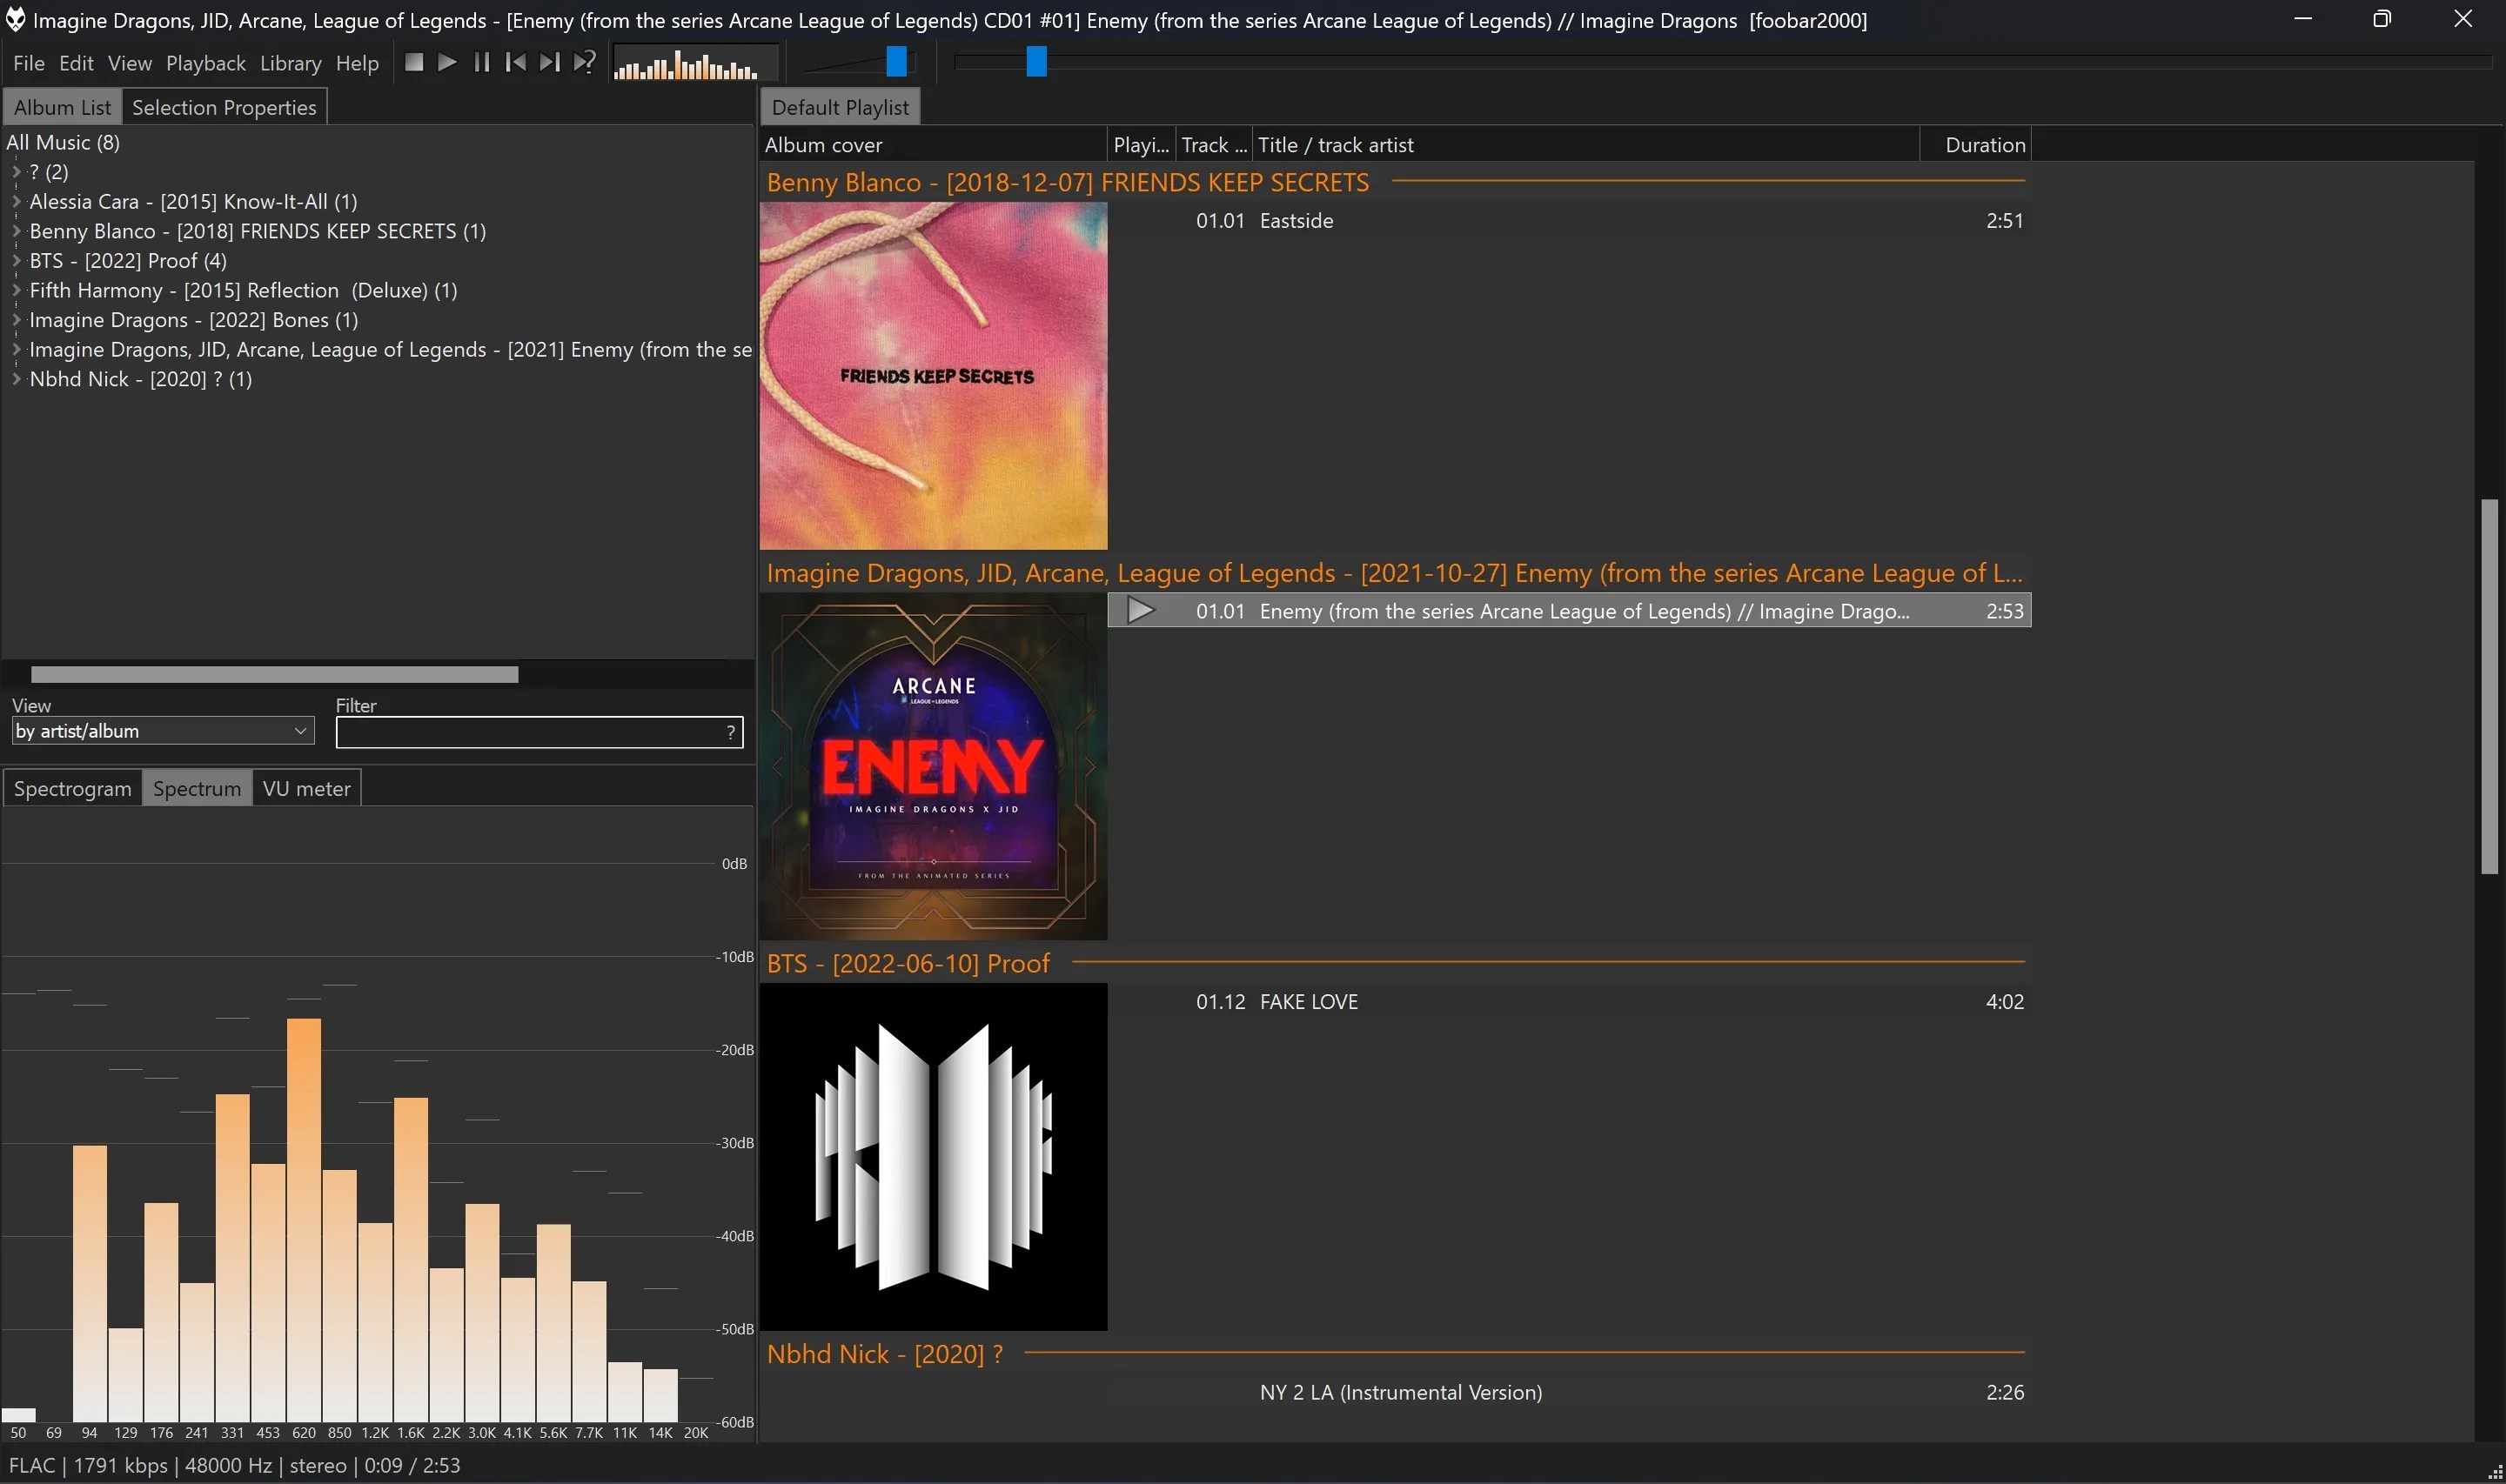Go to previous track icon

click(x=516, y=61)
